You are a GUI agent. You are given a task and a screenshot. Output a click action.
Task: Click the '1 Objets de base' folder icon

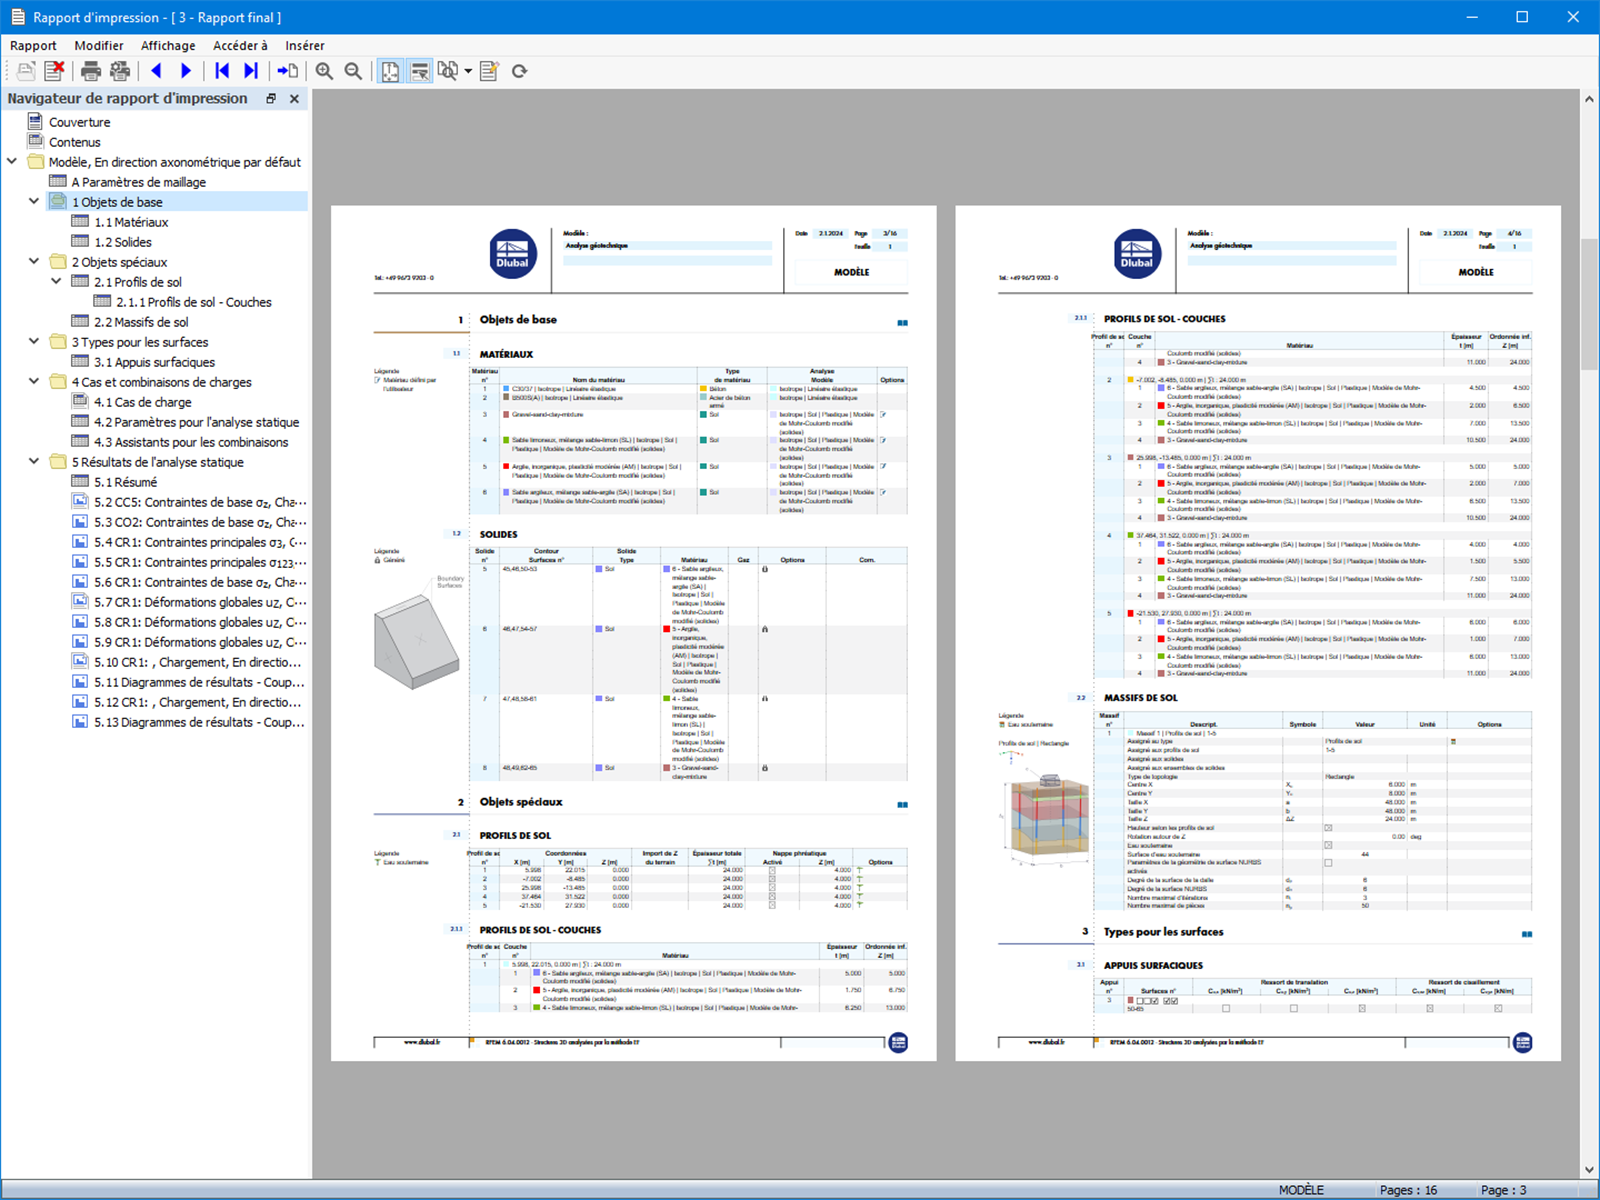[58, 201]
